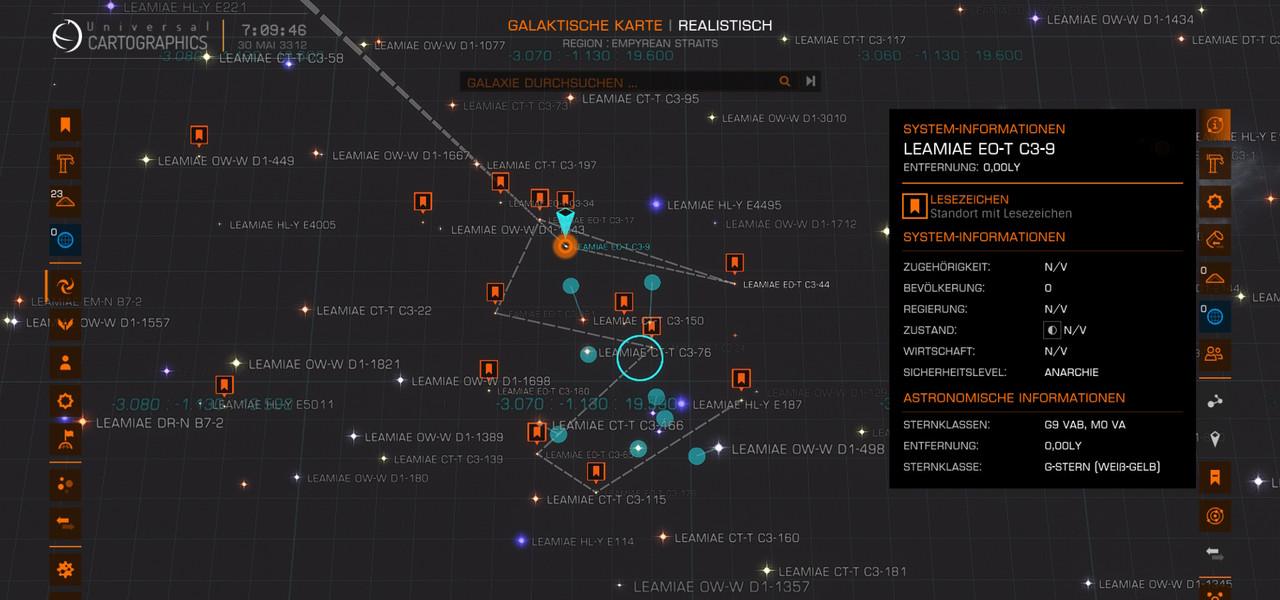This screenshot has height=600, width=1280.
Task: Select star LEAMIAE HL-Y E114
Action: (x=520, y=541)
